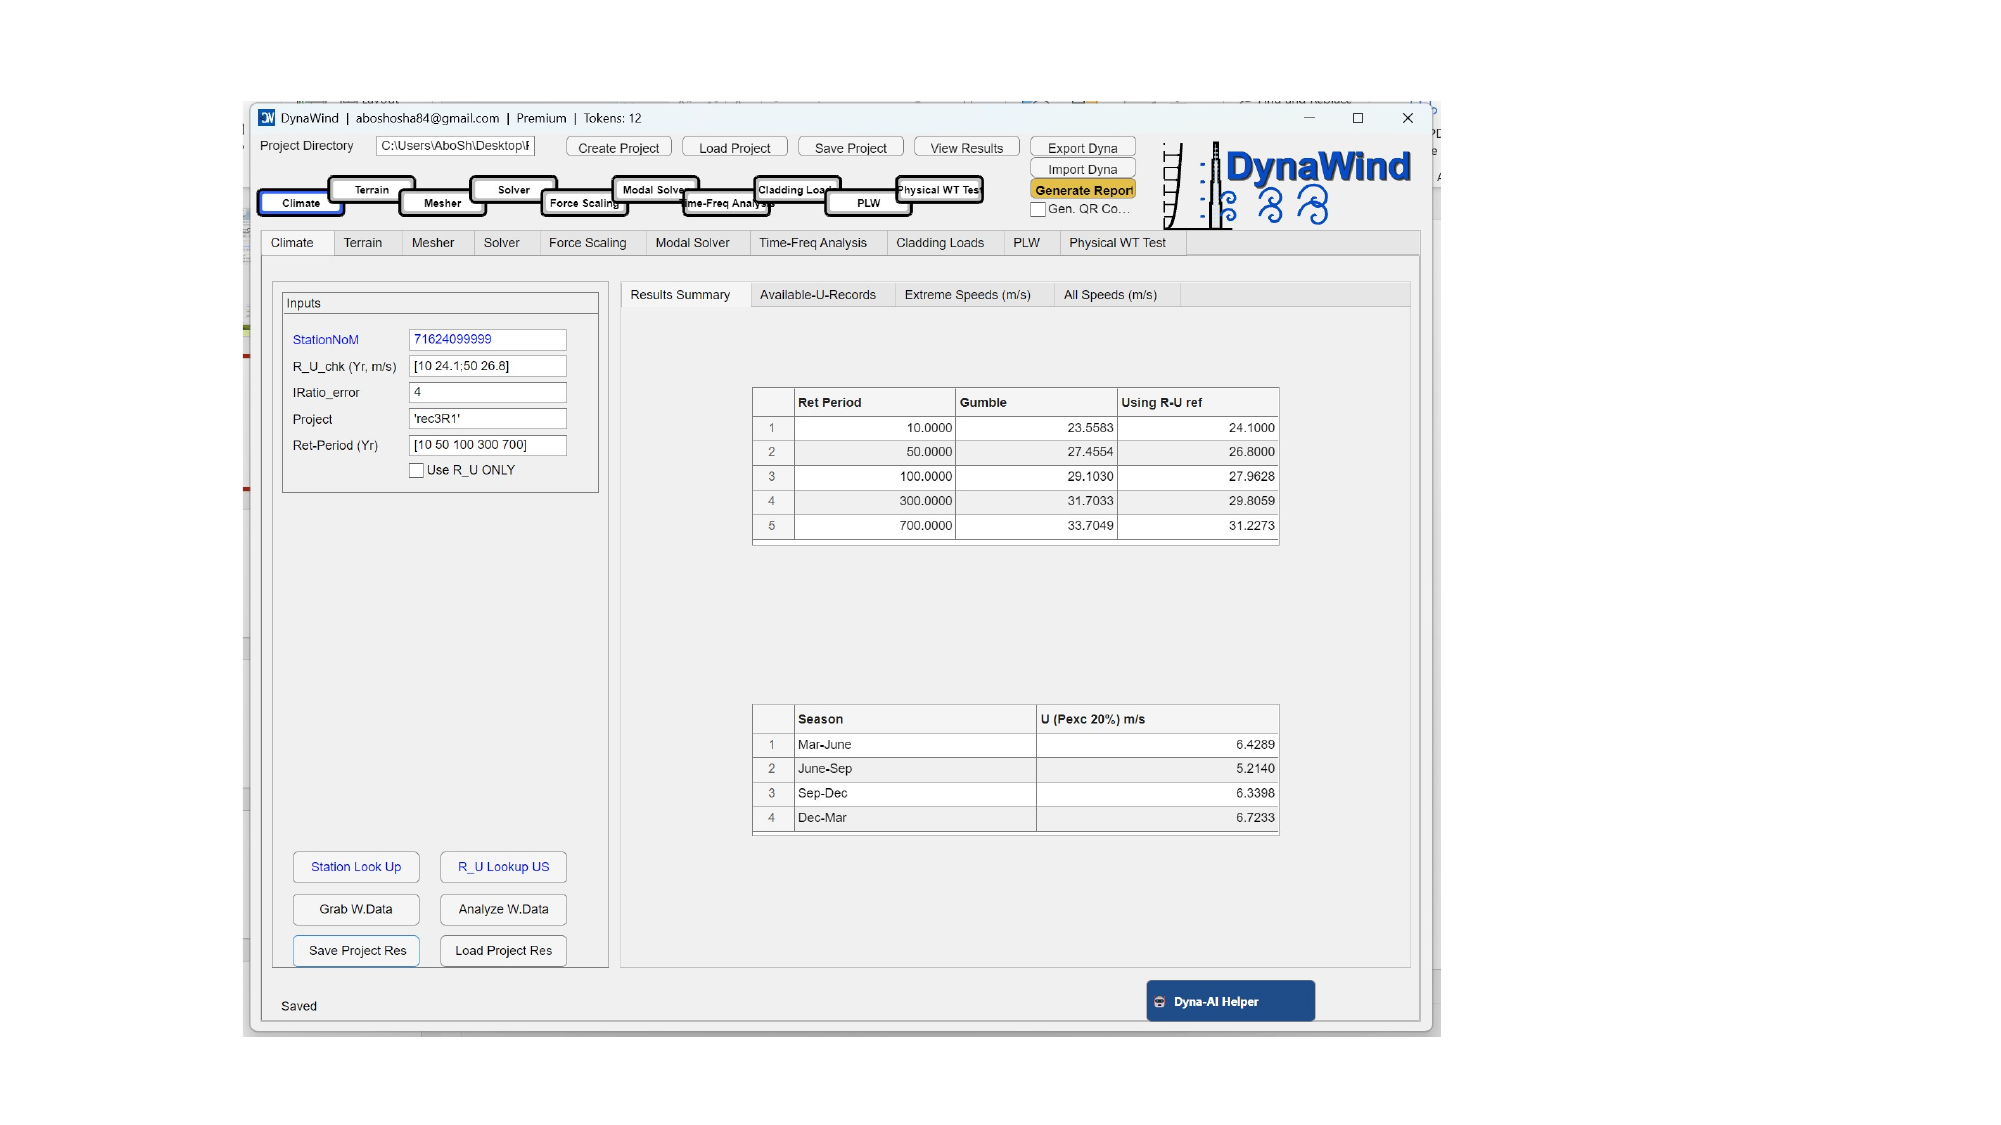Toggle the Gen. QR Code checkbox
The width and height of the screenshot is (2001, 1125).
tap(1039, 210)
